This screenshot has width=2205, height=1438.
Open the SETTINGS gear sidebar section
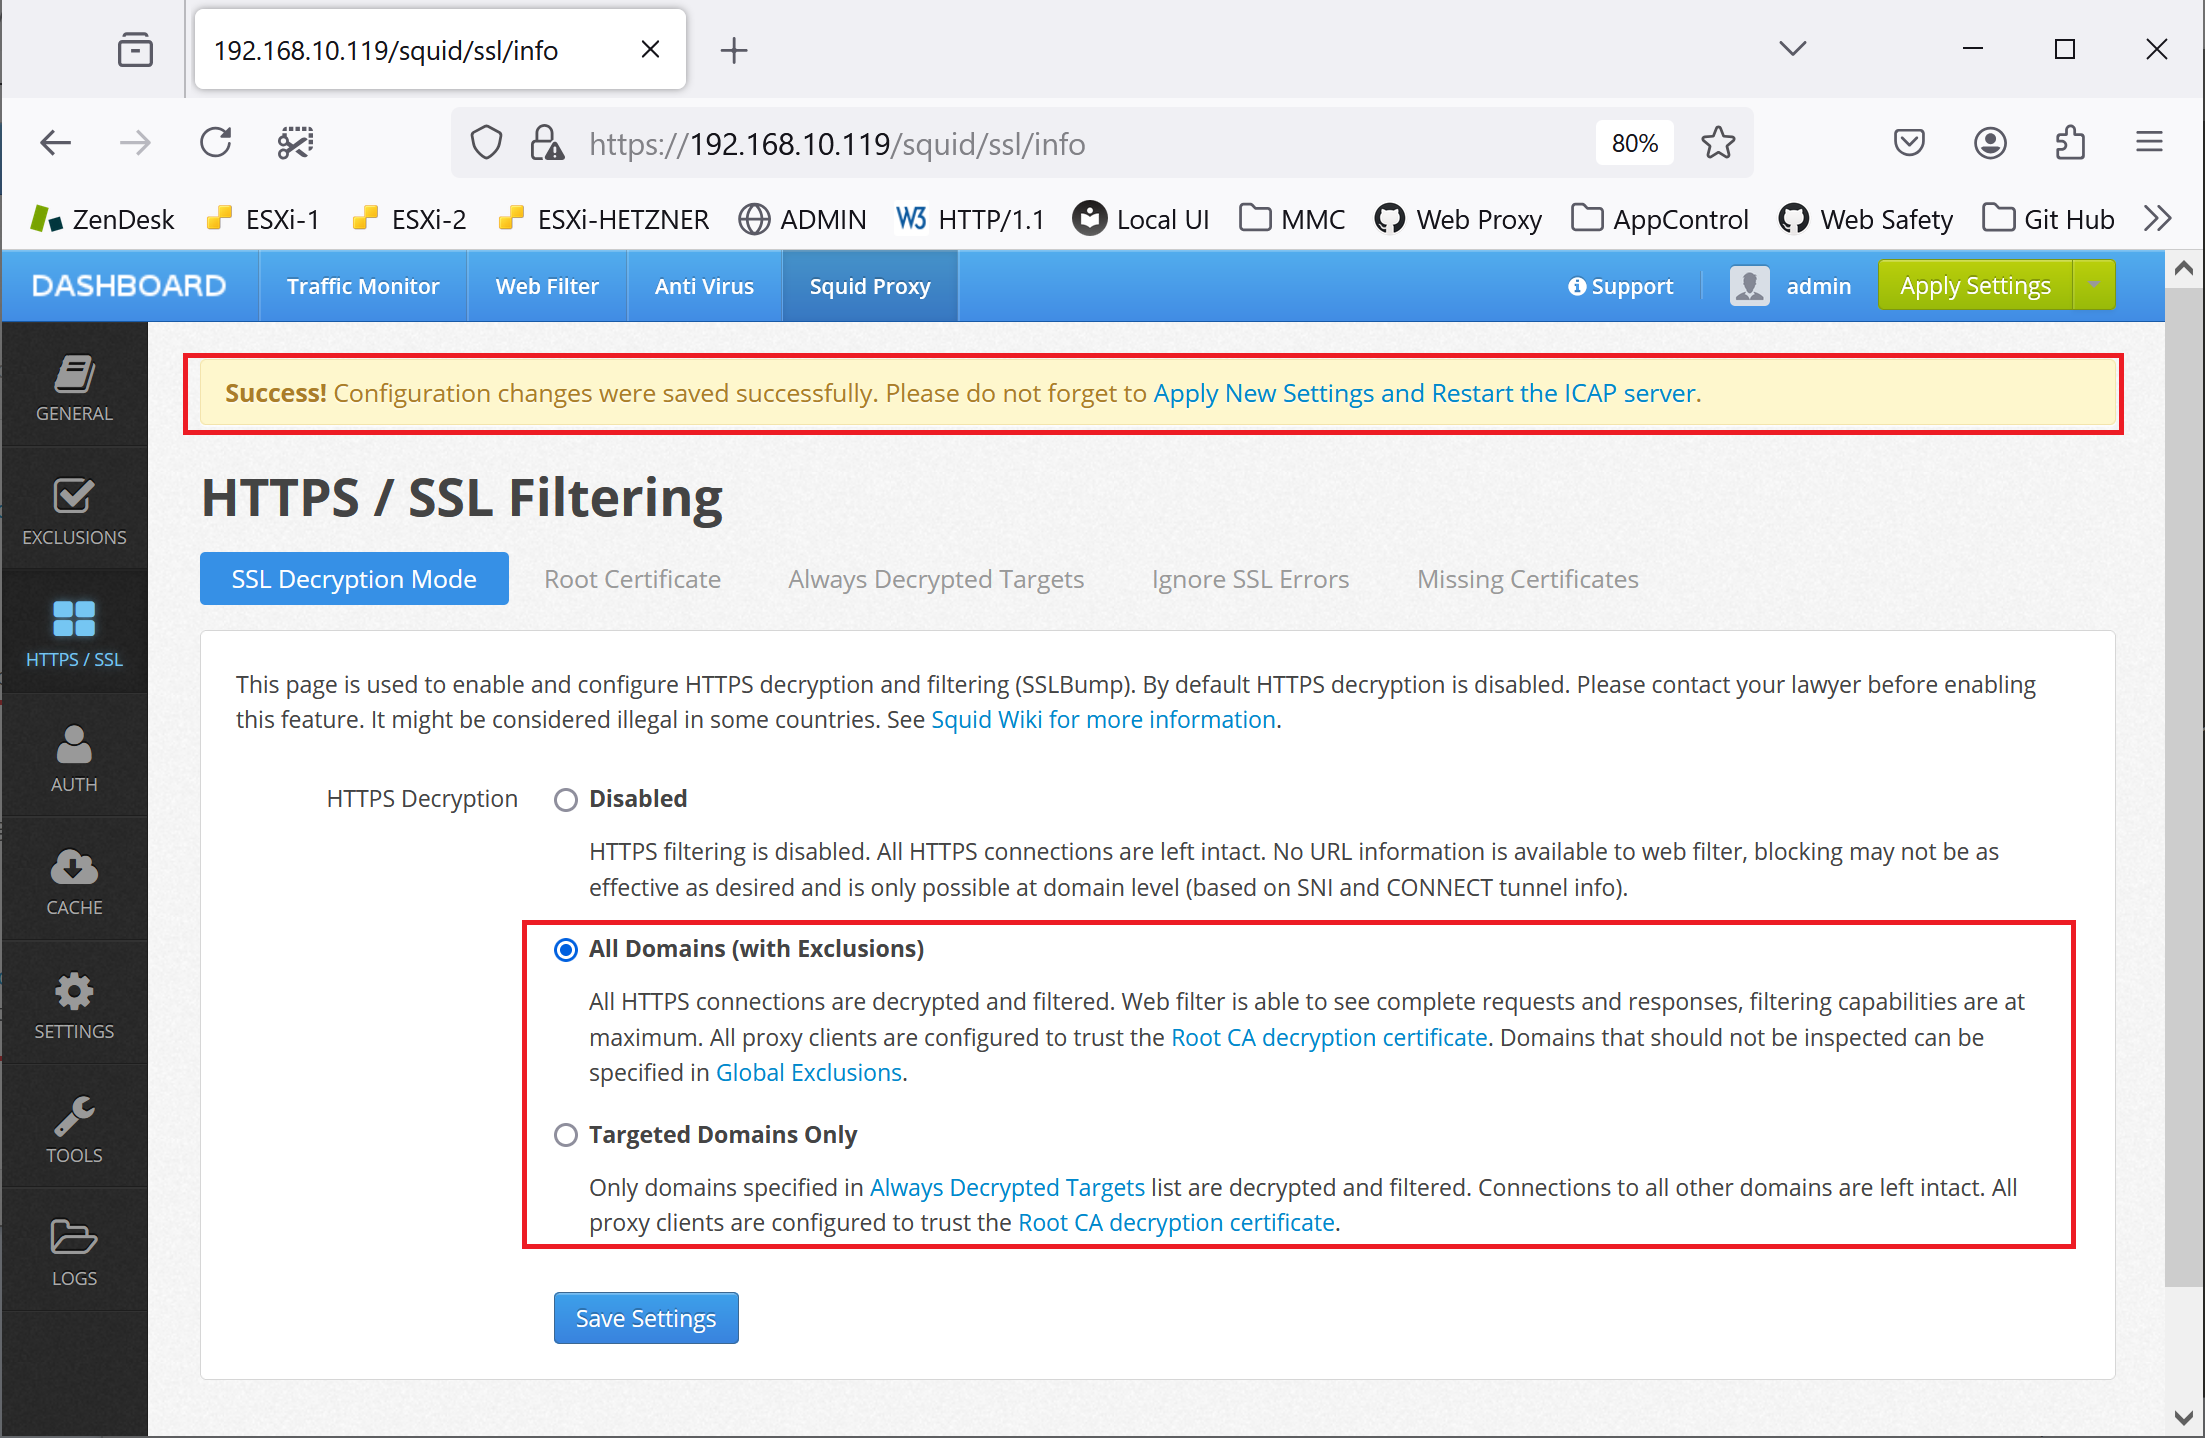(x=74, y=1005)
